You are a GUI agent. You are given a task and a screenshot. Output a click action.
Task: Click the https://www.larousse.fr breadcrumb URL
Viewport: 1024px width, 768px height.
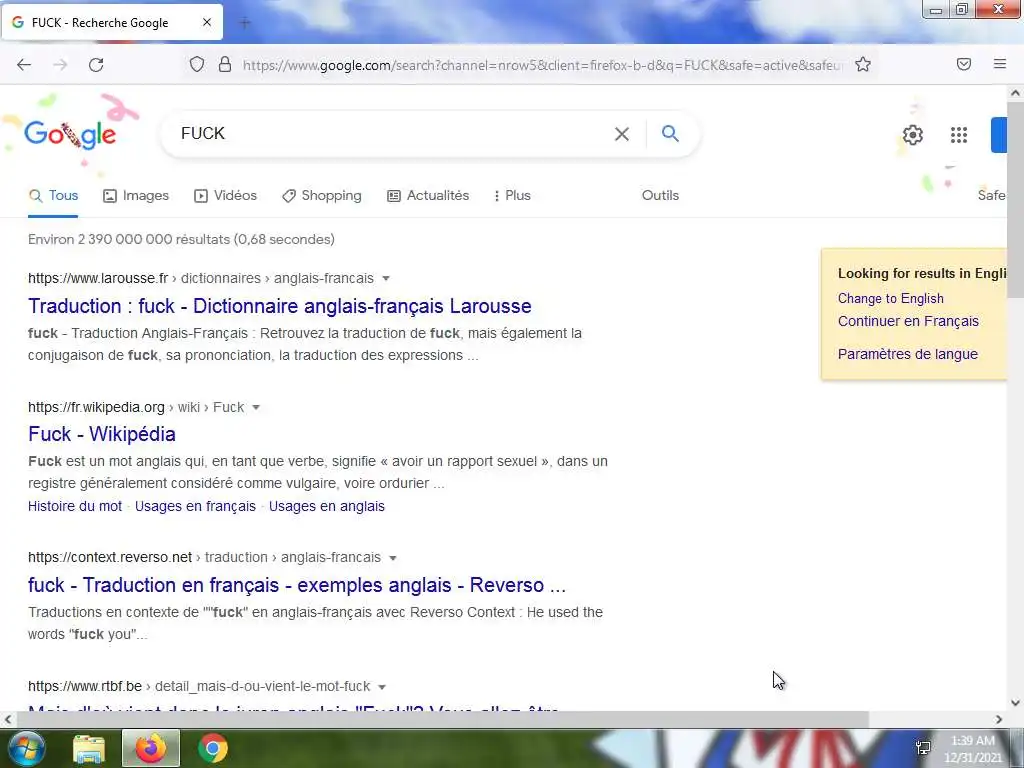pos(98,278)
